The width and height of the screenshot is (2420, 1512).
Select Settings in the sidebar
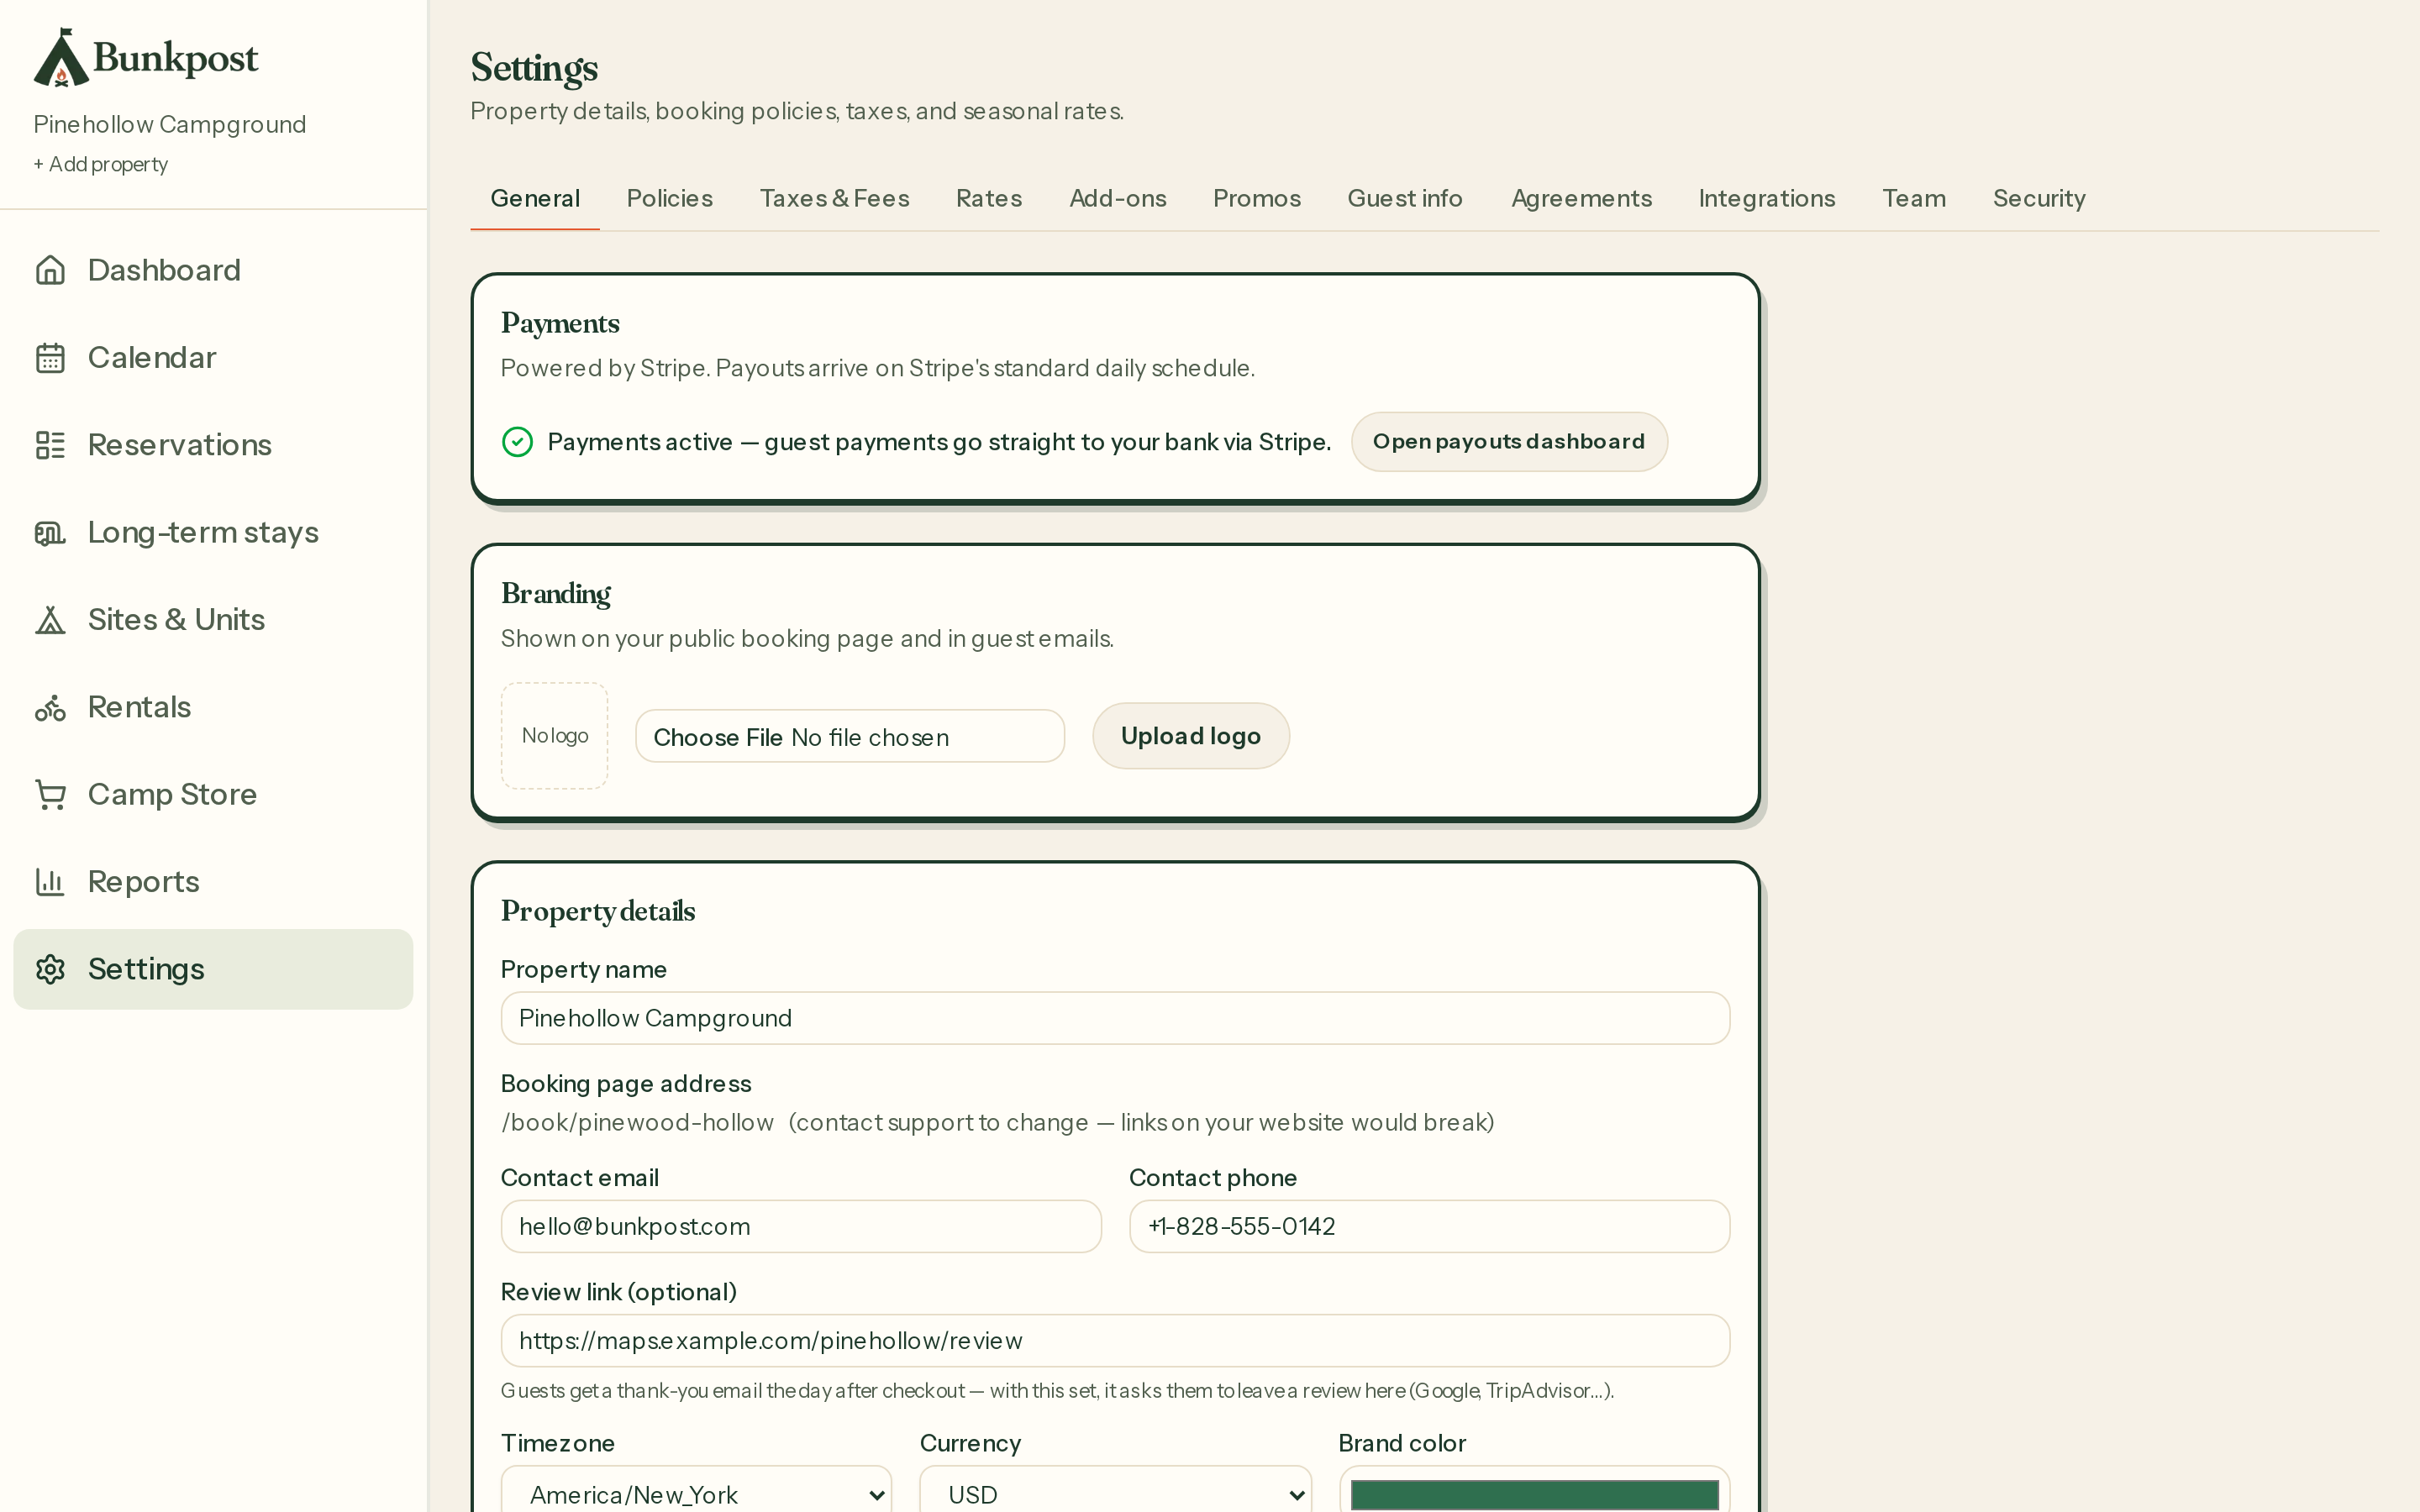click(x=213, y=969)
